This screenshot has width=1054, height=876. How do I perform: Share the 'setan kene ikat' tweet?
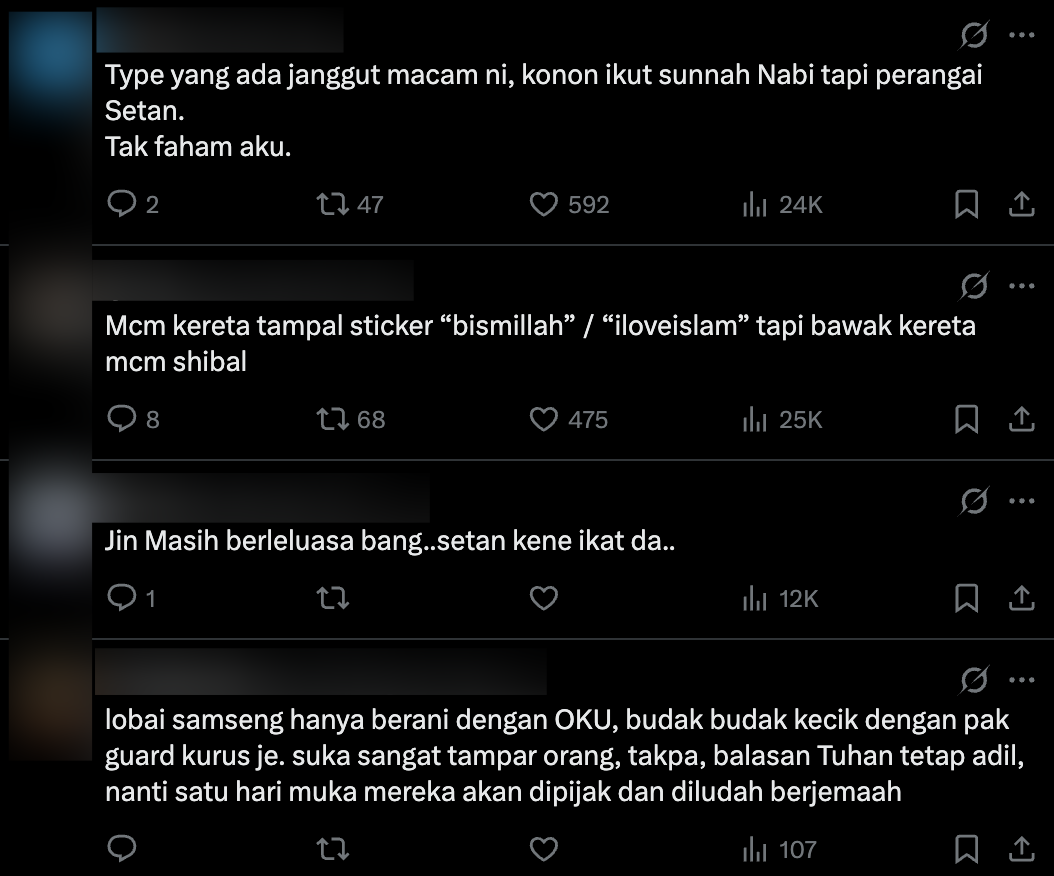pyautogui.click(x=1020, y=599)
